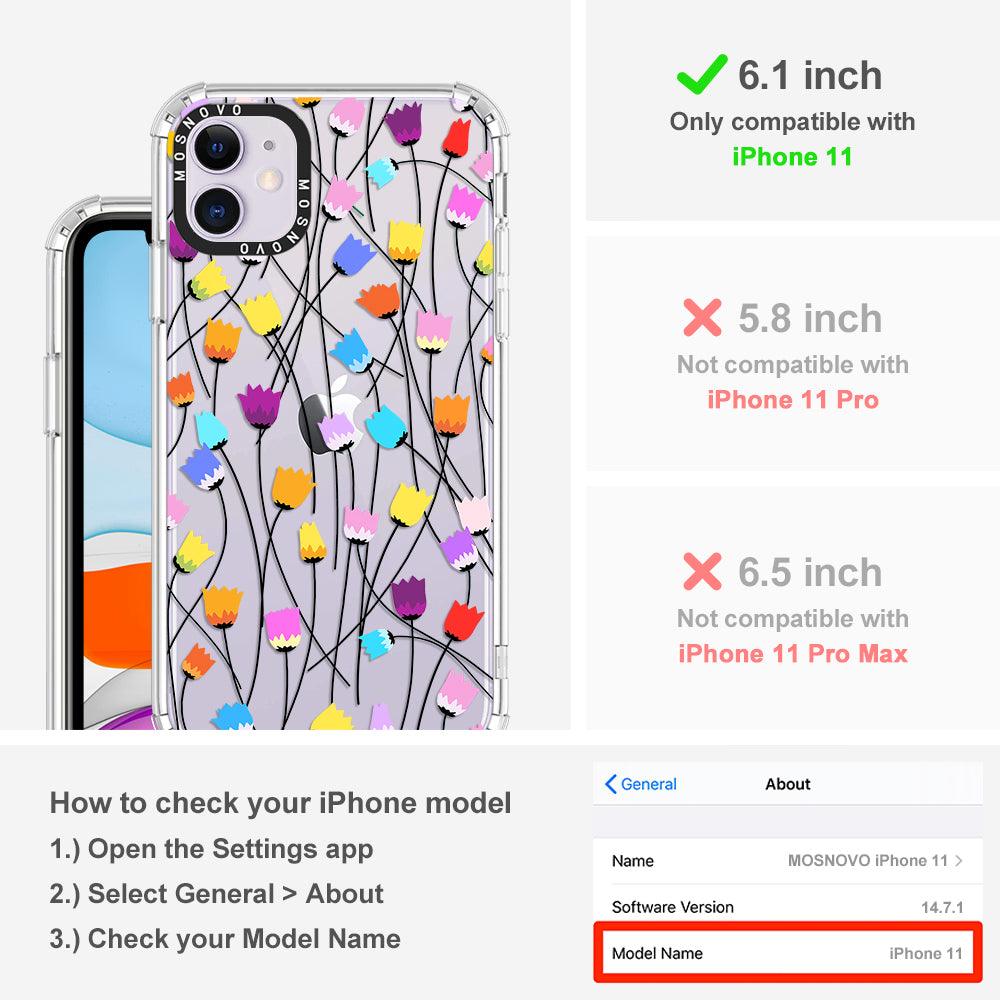Click the red X beside 5.8 inch
This screenshot has width=1000, height=1000.
coord(702,318)
